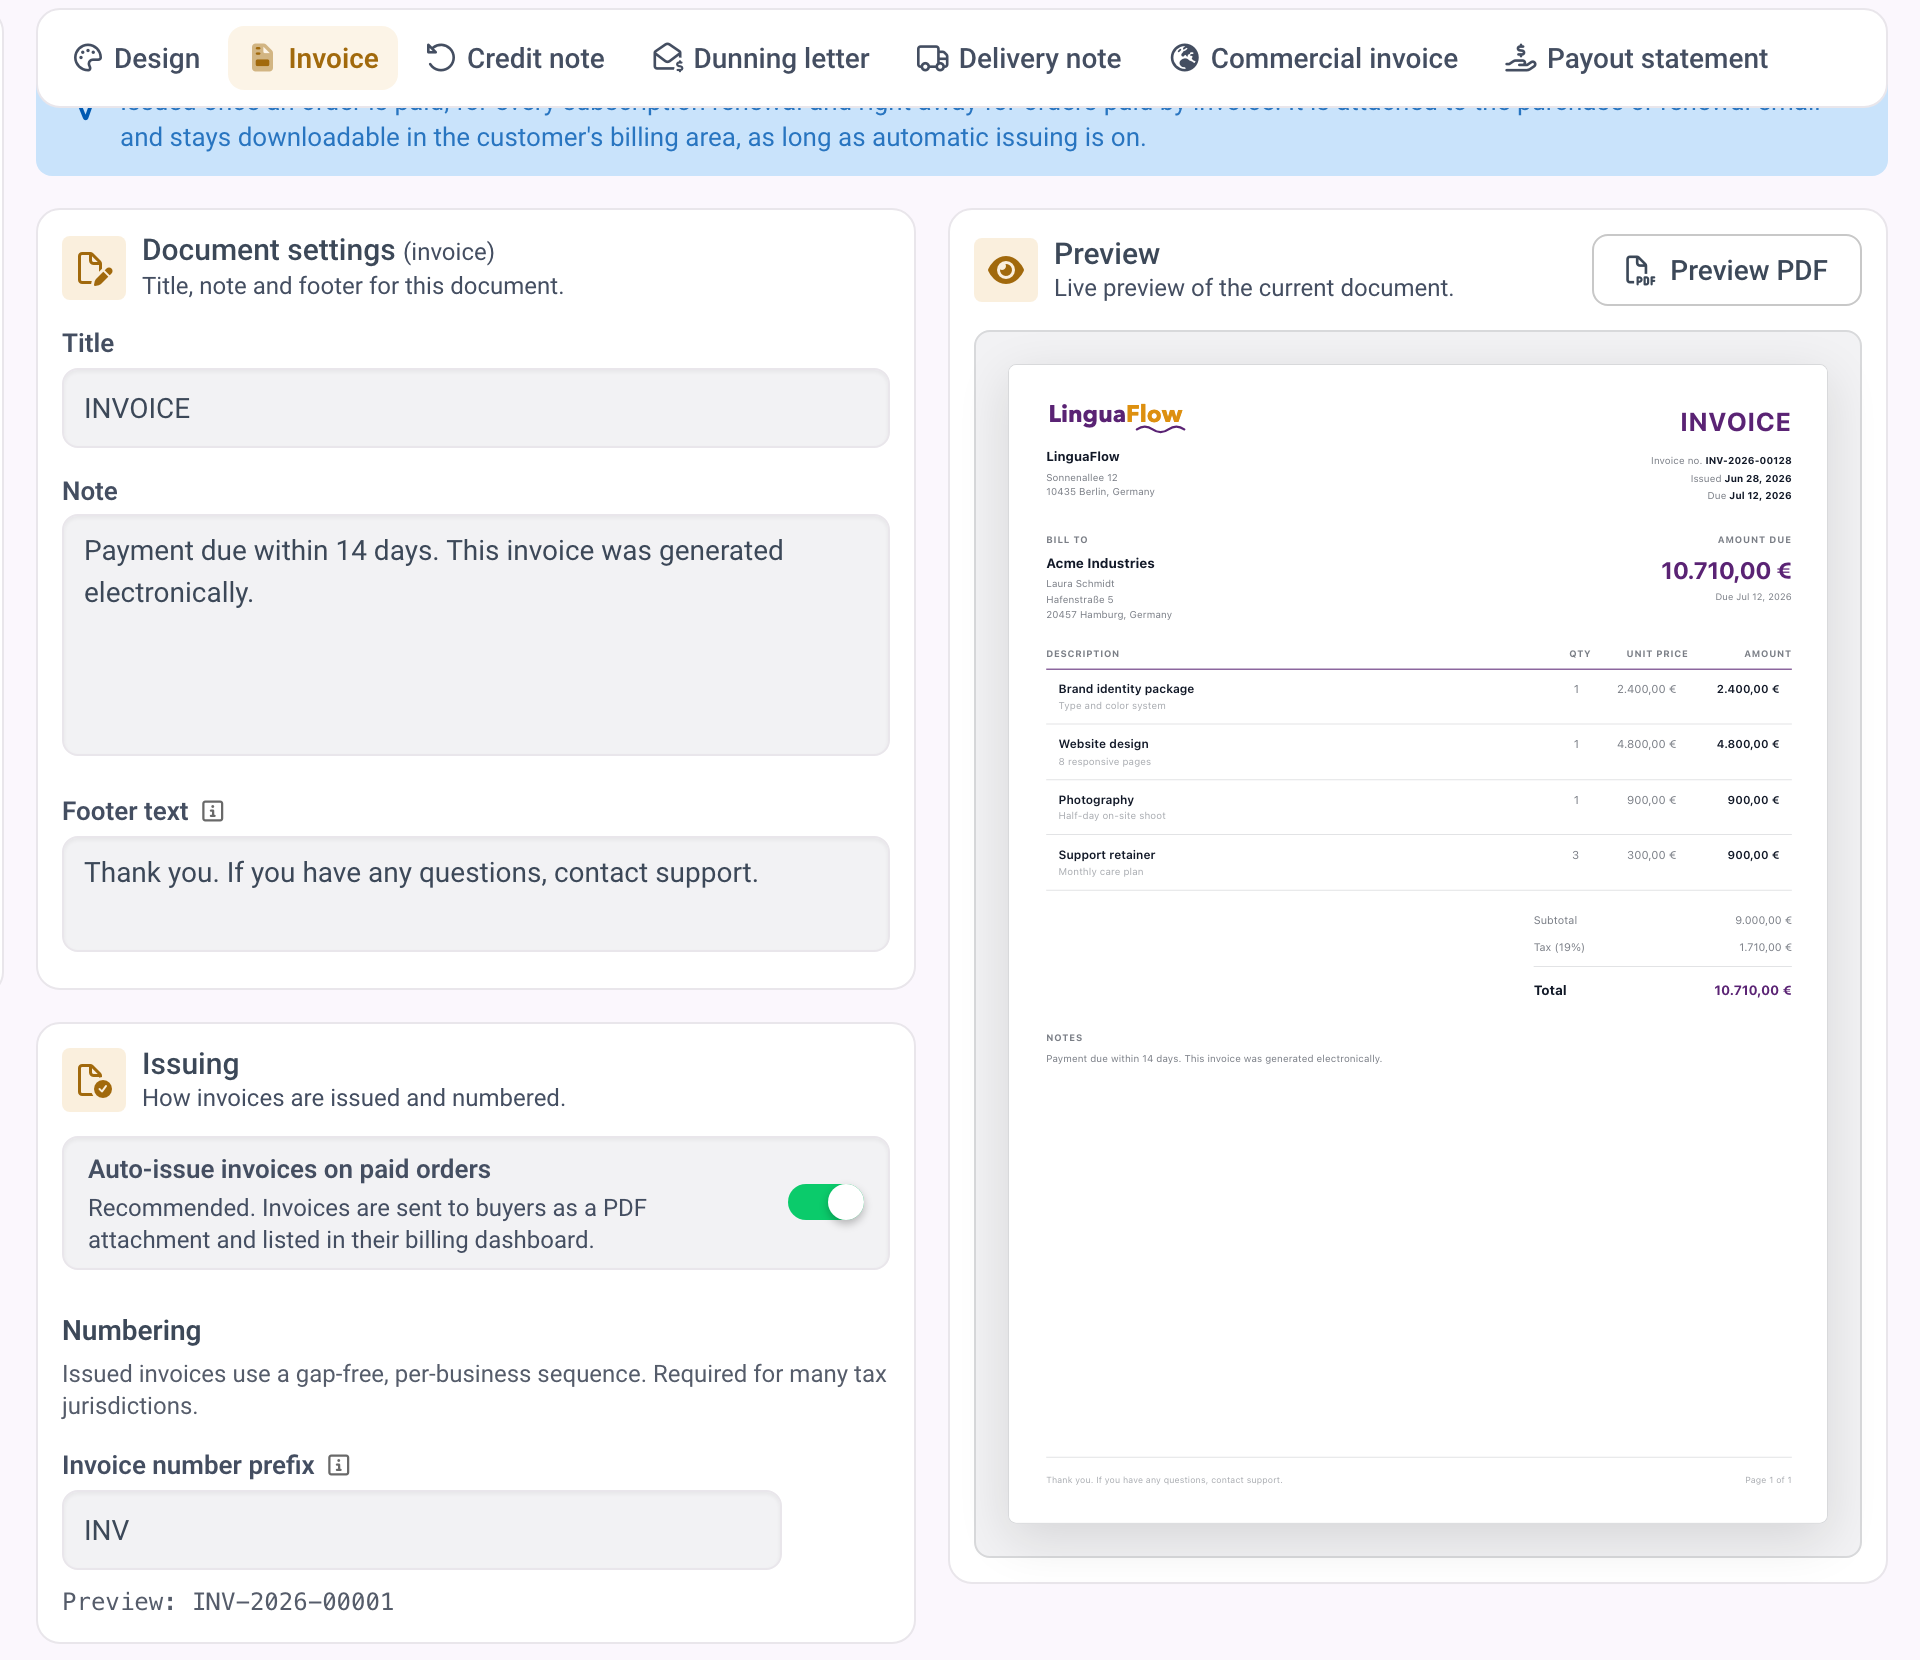Image resolution: width=1920 pixels, height=1660 pixels.
Task: Click into the Note text area
Action: [x=476, y=635]
